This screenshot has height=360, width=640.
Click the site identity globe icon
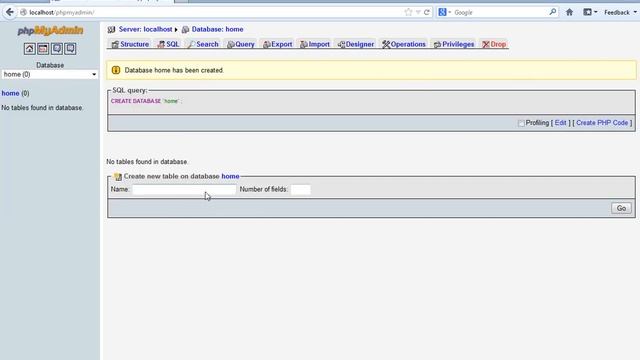click(x=23, y=13)
